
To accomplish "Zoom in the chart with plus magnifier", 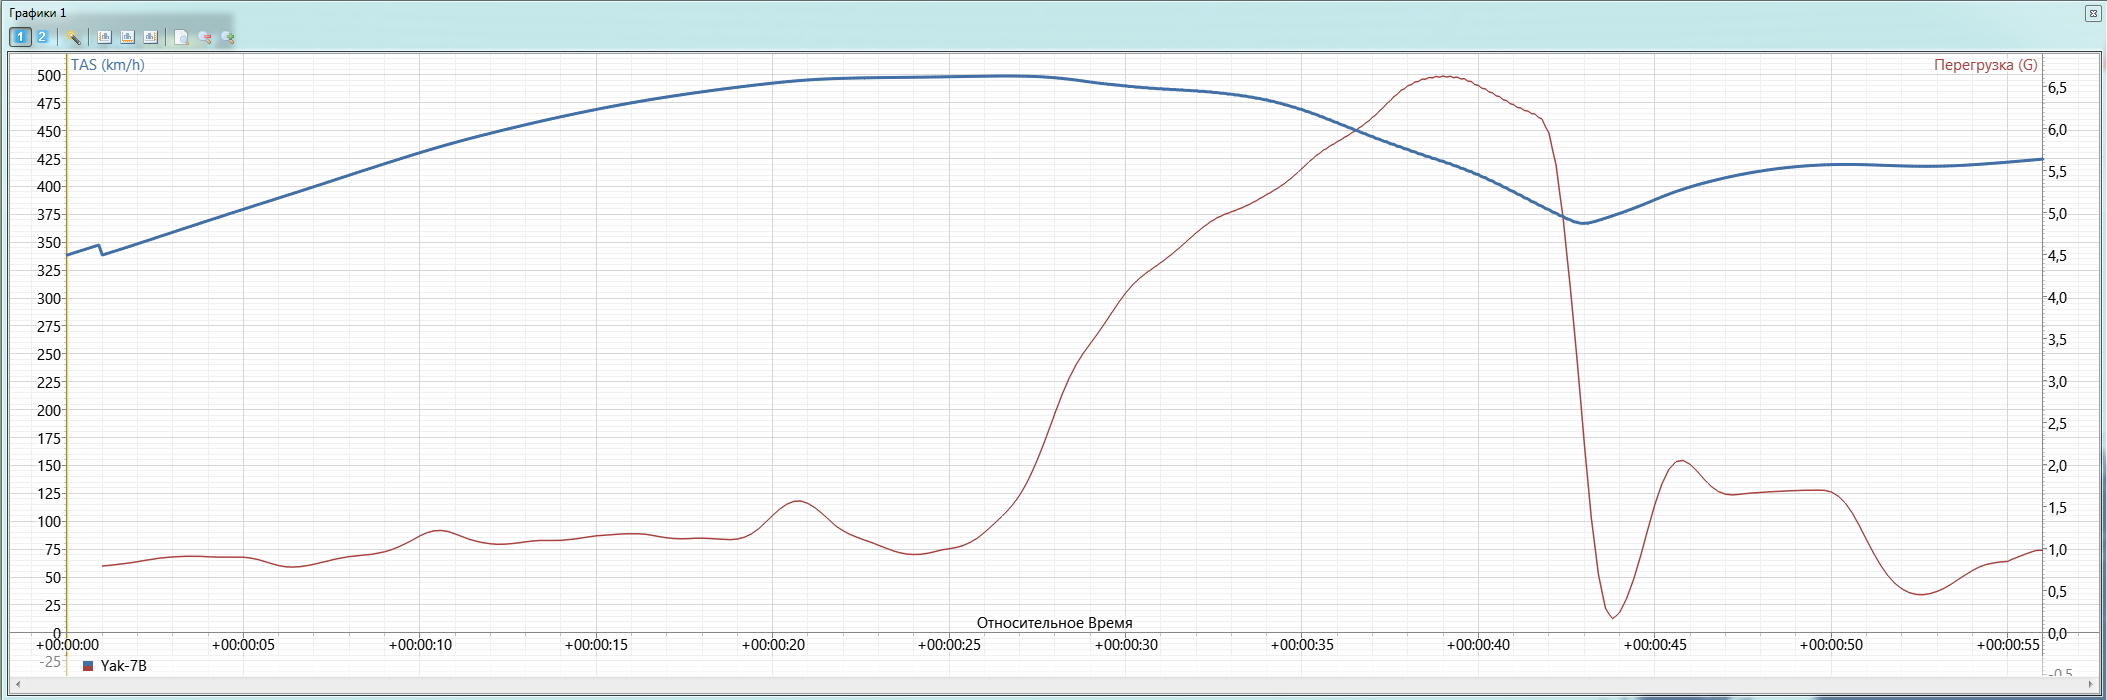I will click(x=228, y=37).
